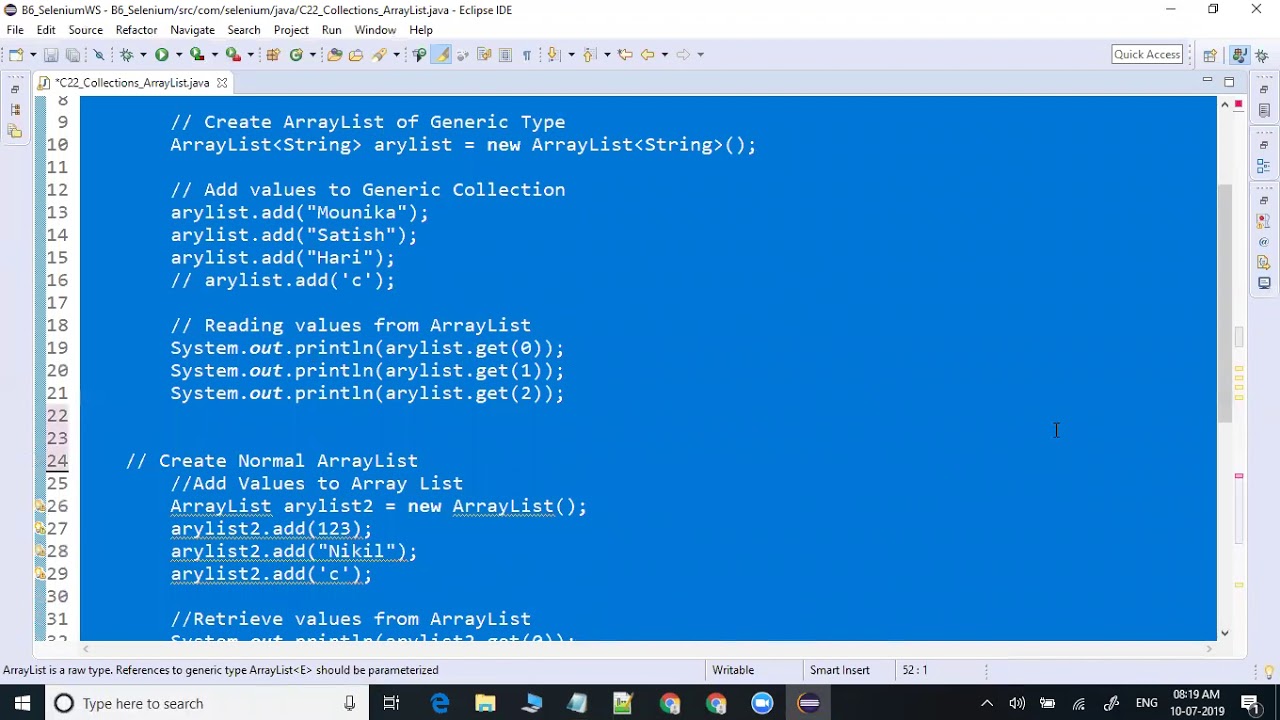Click the Search flashlight icon

coord(380,54)
